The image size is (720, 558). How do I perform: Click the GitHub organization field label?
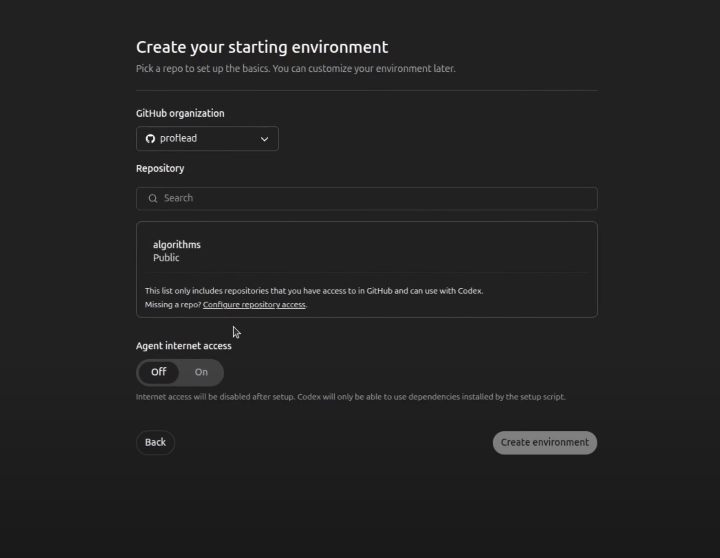click(x=180, y=113)
